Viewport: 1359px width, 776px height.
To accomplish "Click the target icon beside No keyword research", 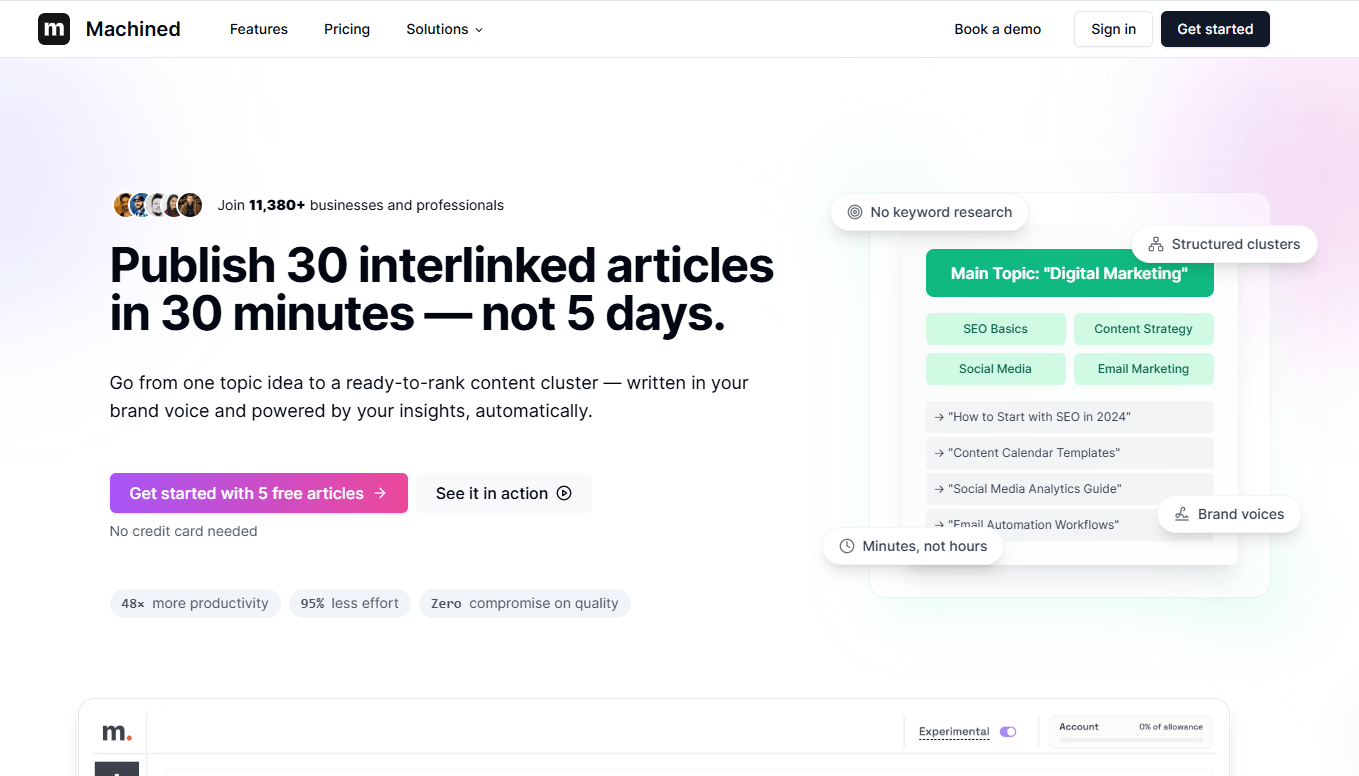I will [855, 212].
